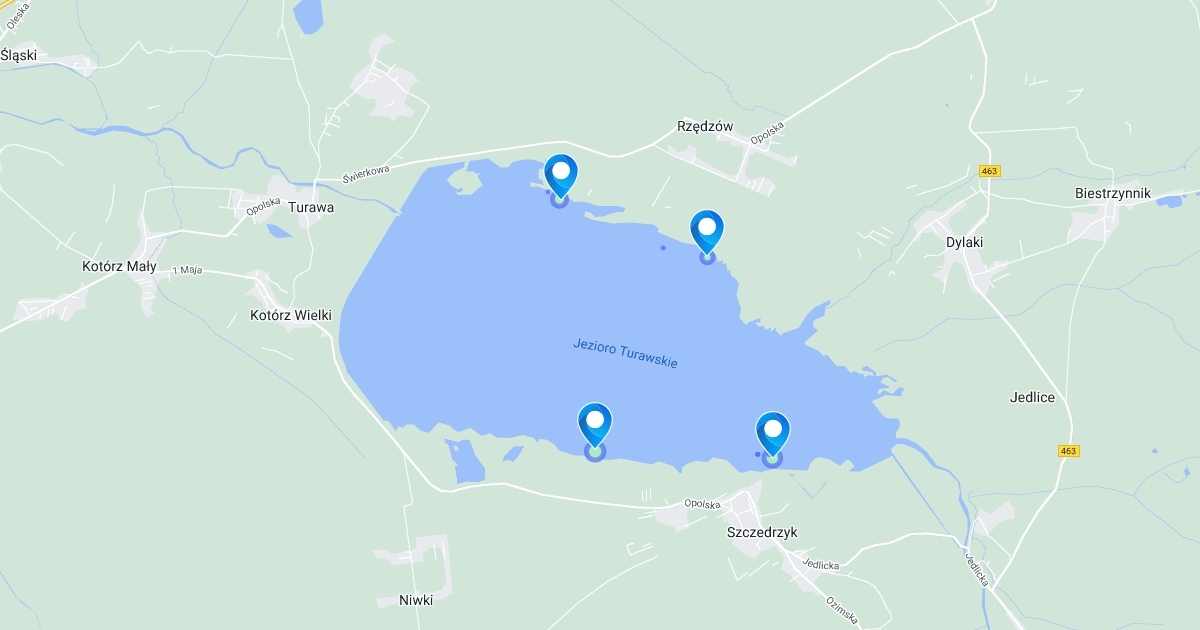
Task: Click the small pond south of the lake
Action: (x=465, y=461)
